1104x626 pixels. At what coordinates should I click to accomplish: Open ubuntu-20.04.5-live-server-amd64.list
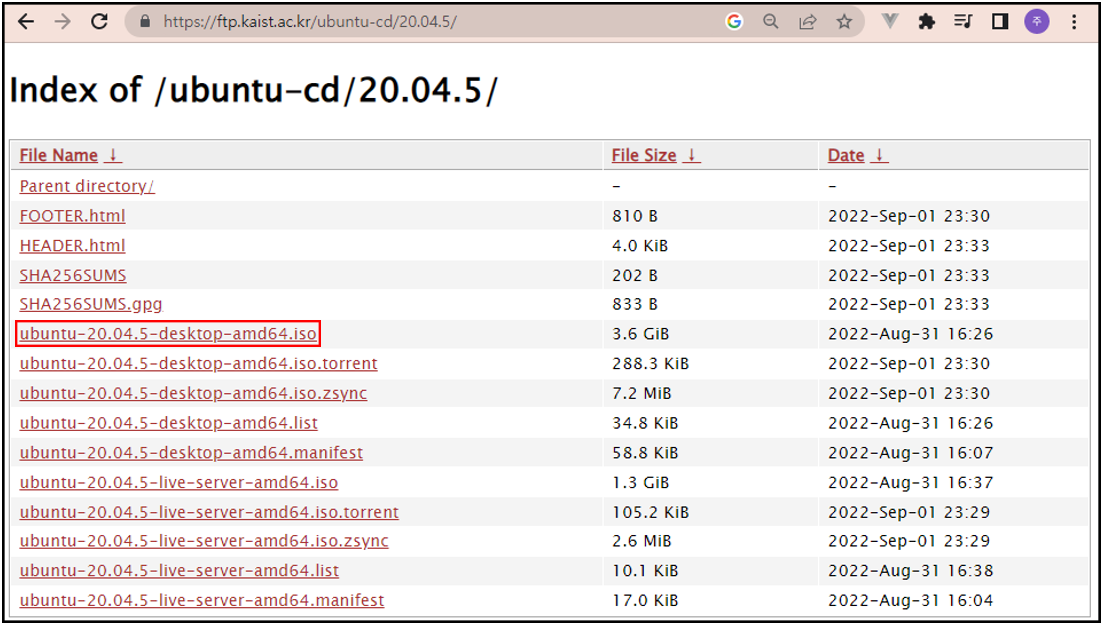[x=180, y=570]
